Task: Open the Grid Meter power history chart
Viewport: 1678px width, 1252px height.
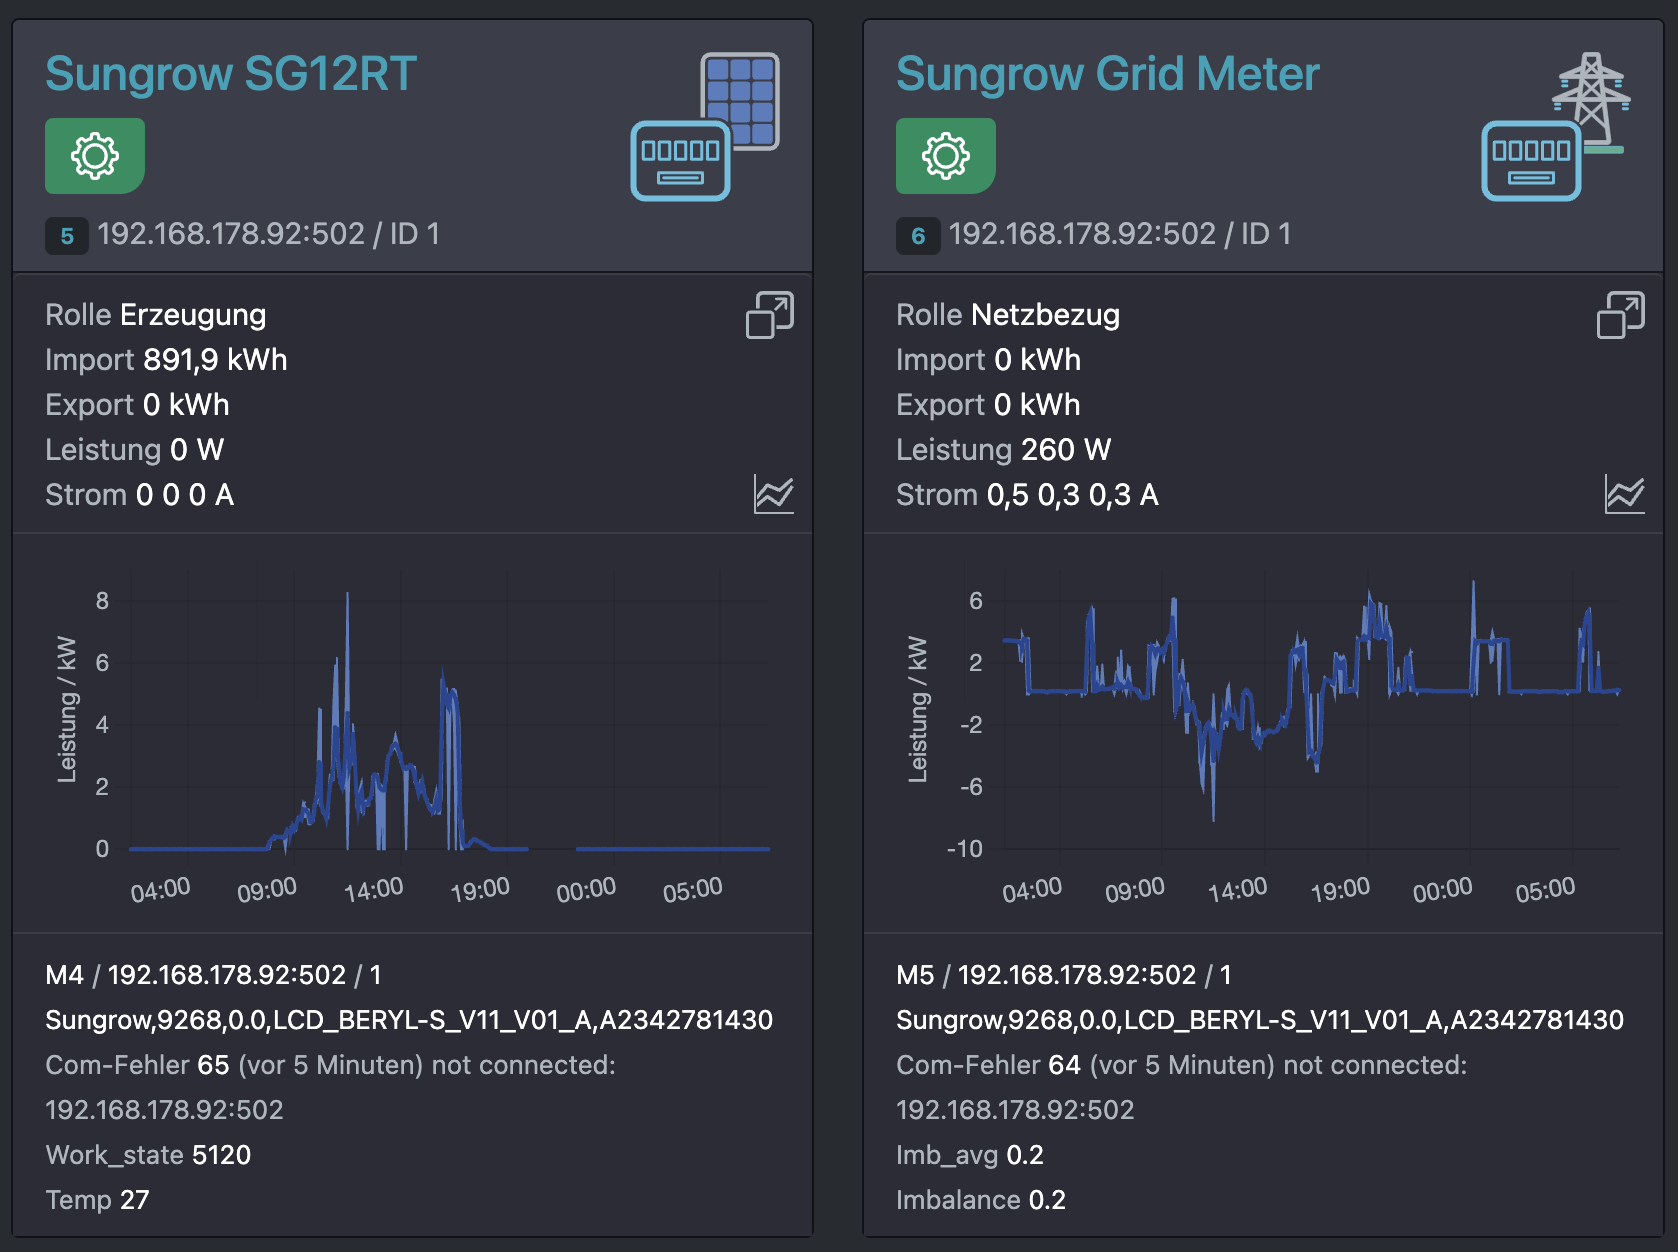Action: [x=1264, y=735]
